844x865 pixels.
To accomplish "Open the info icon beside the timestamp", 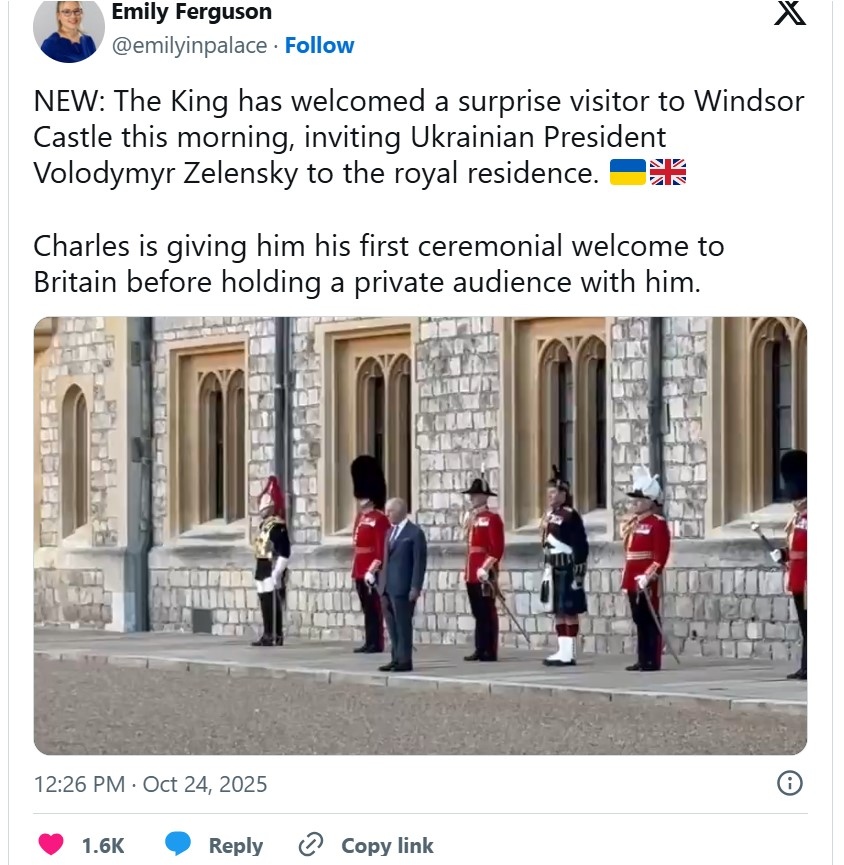I will (x=790, y=783).
